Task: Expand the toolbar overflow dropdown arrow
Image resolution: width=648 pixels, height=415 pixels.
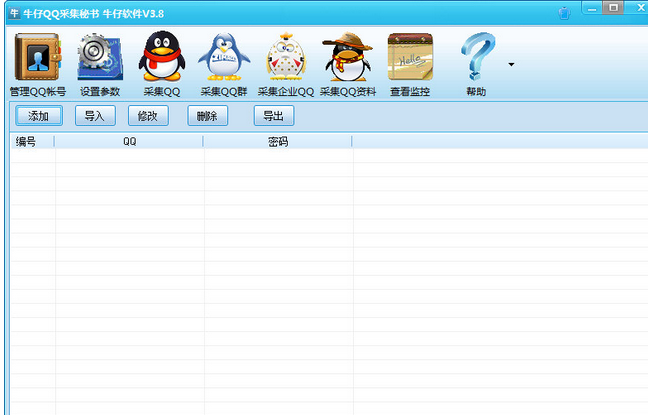Action: pyautogui.click(x=511, y=64)
